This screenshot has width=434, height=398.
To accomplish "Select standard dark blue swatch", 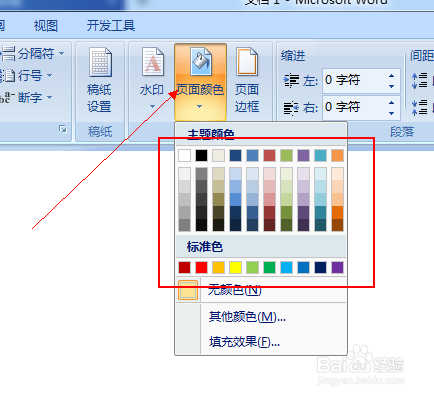I will coord(320,267).
